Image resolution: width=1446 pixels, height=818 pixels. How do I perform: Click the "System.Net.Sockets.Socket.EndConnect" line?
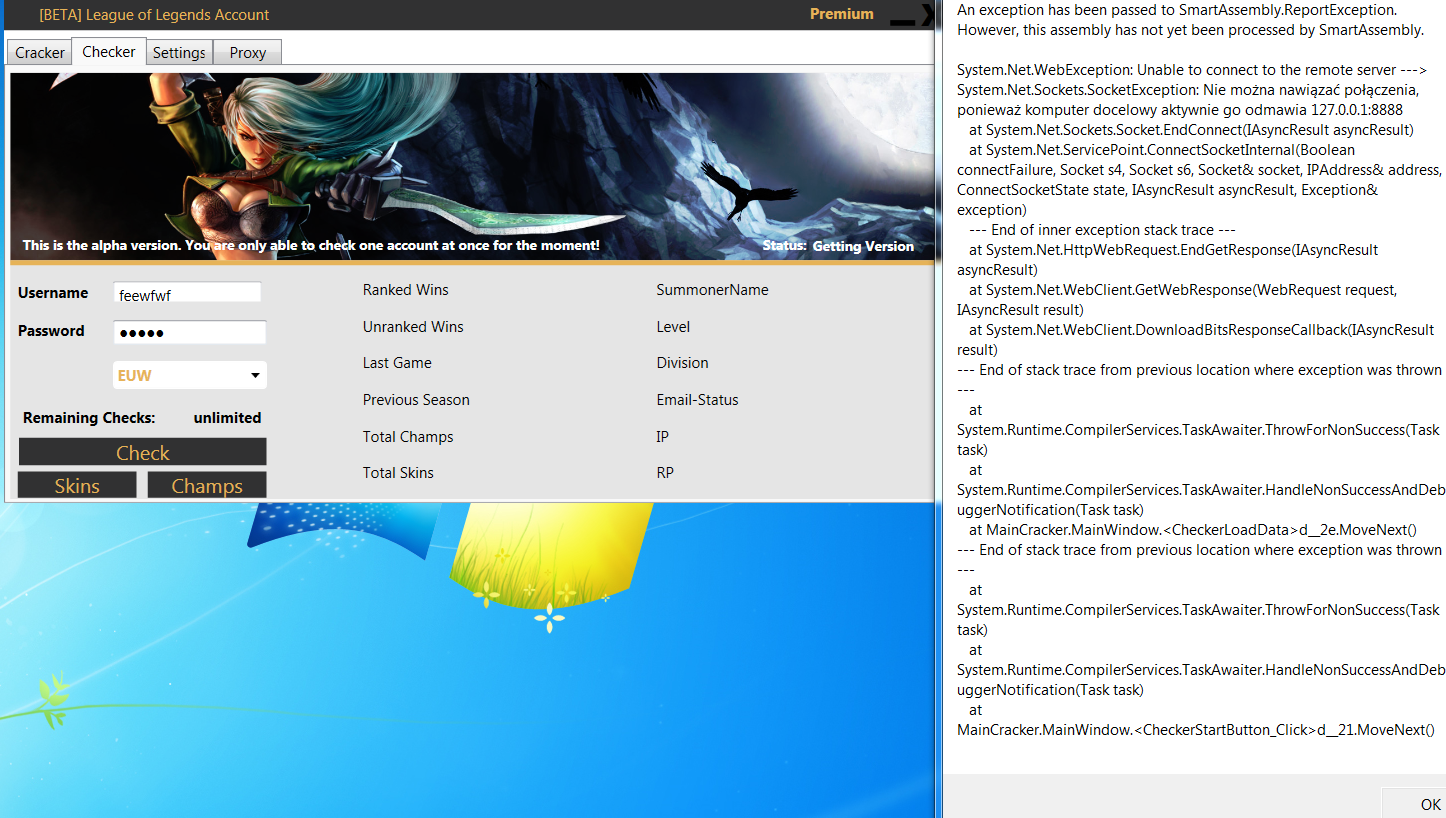pyautogui.click(x=1191, y=130)
